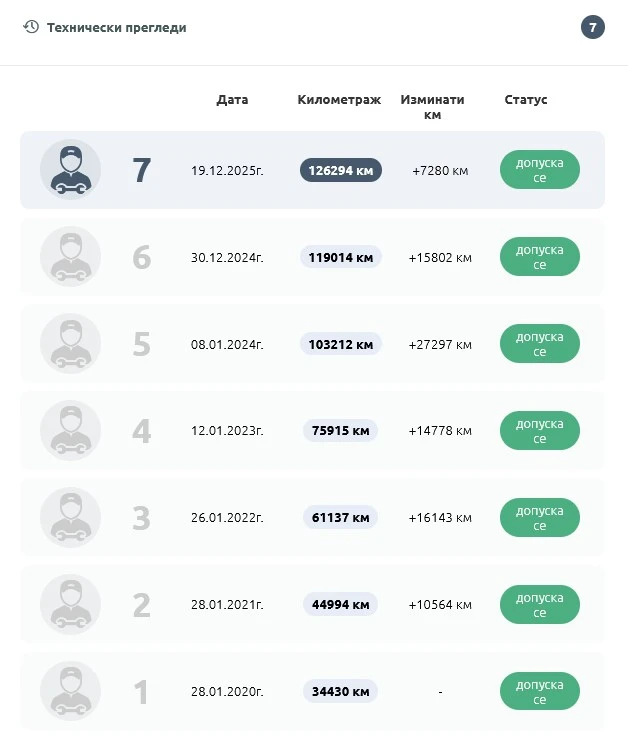
Task: Click the Дата column header
Action: pyautogui.click(x=232, y=100)
